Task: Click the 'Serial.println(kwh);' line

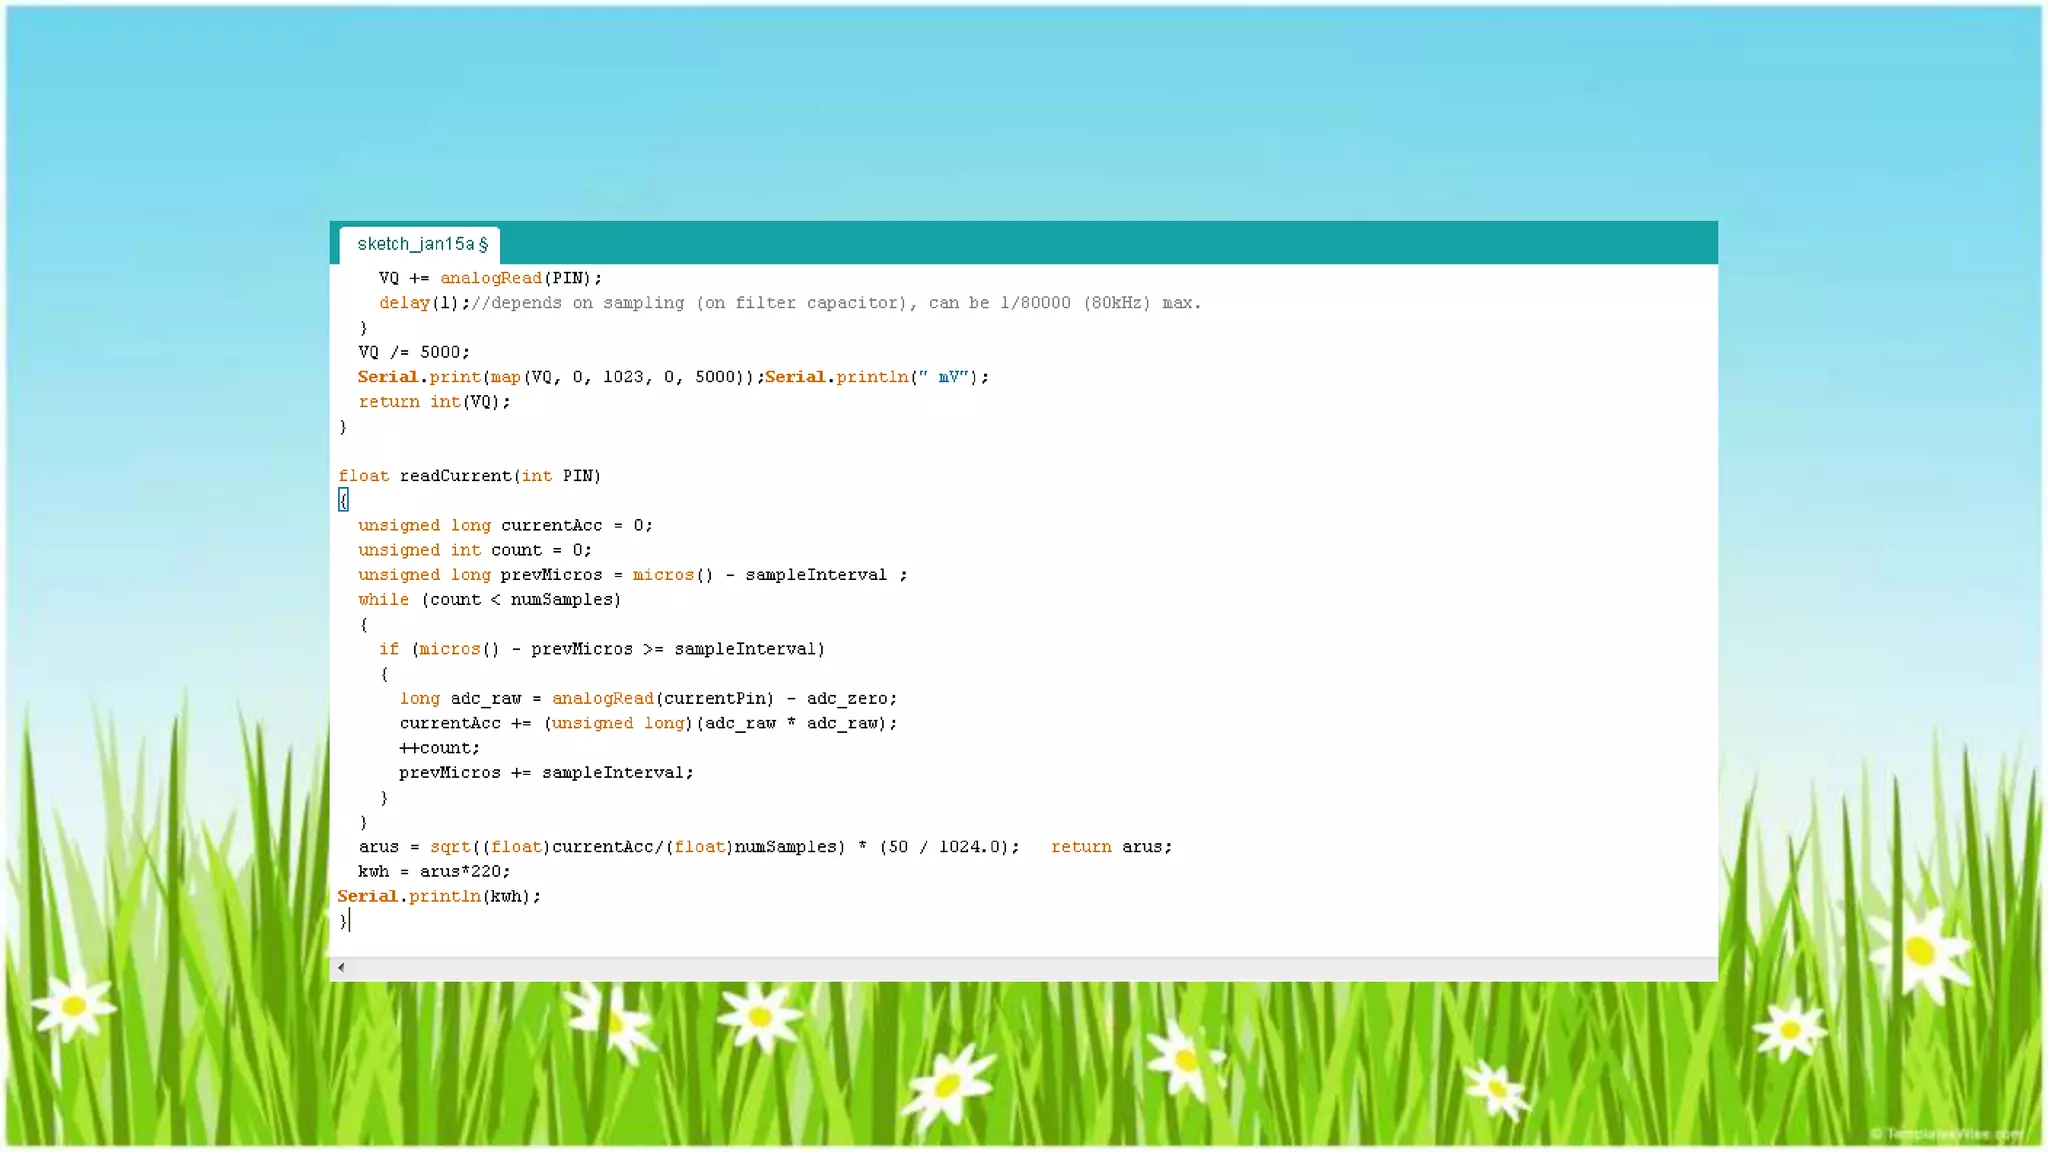Action: pyautogui.click(x=438, y=896)
